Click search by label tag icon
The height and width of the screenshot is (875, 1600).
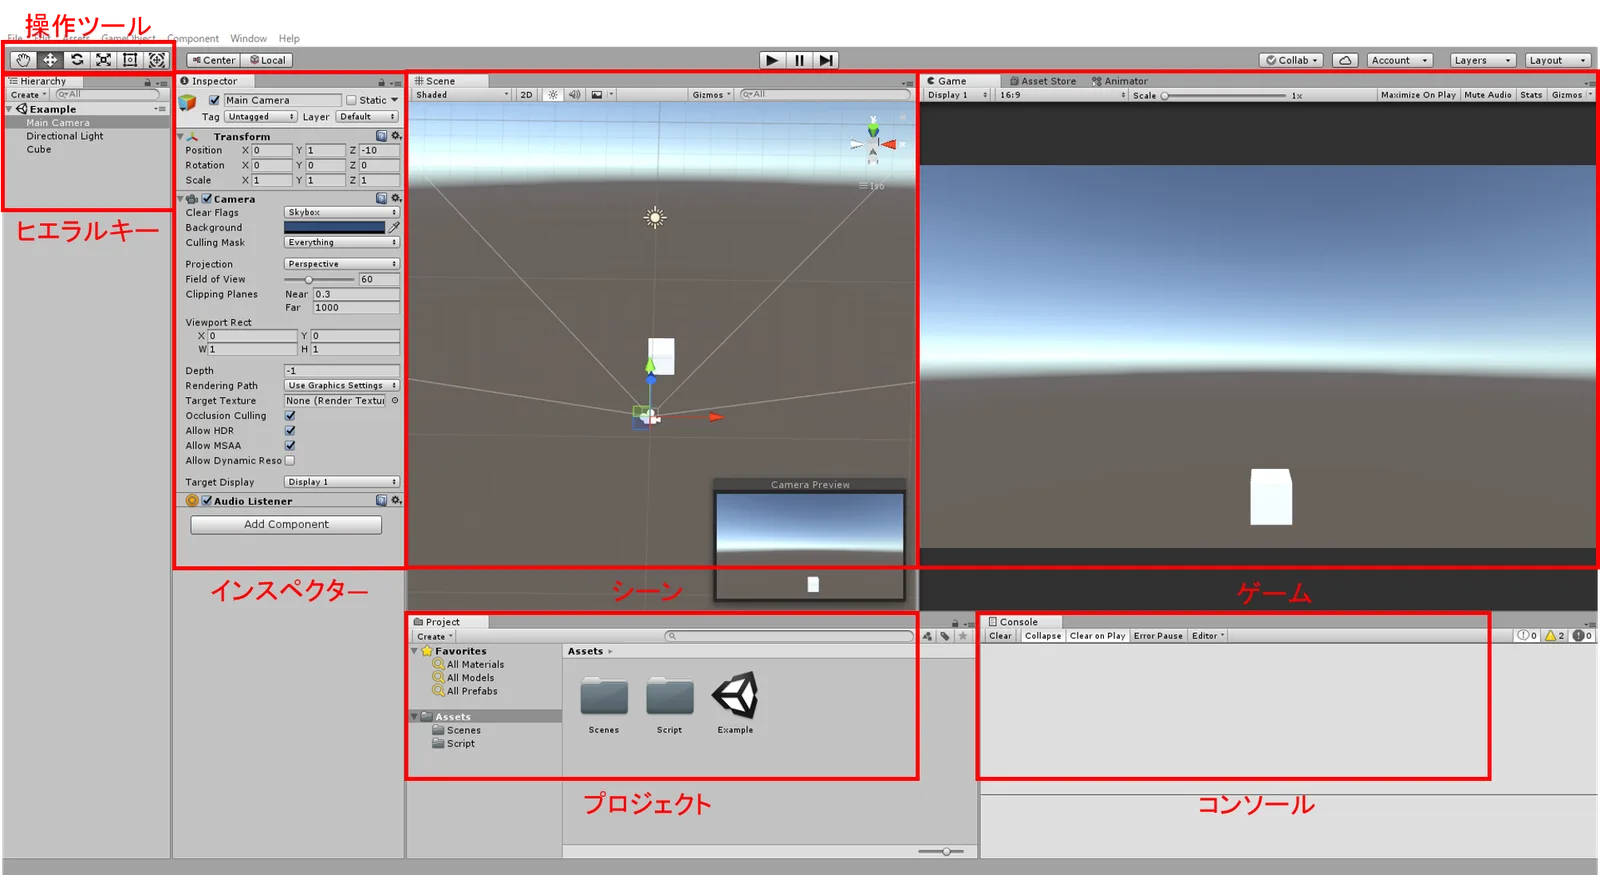(x=945, y=636)
